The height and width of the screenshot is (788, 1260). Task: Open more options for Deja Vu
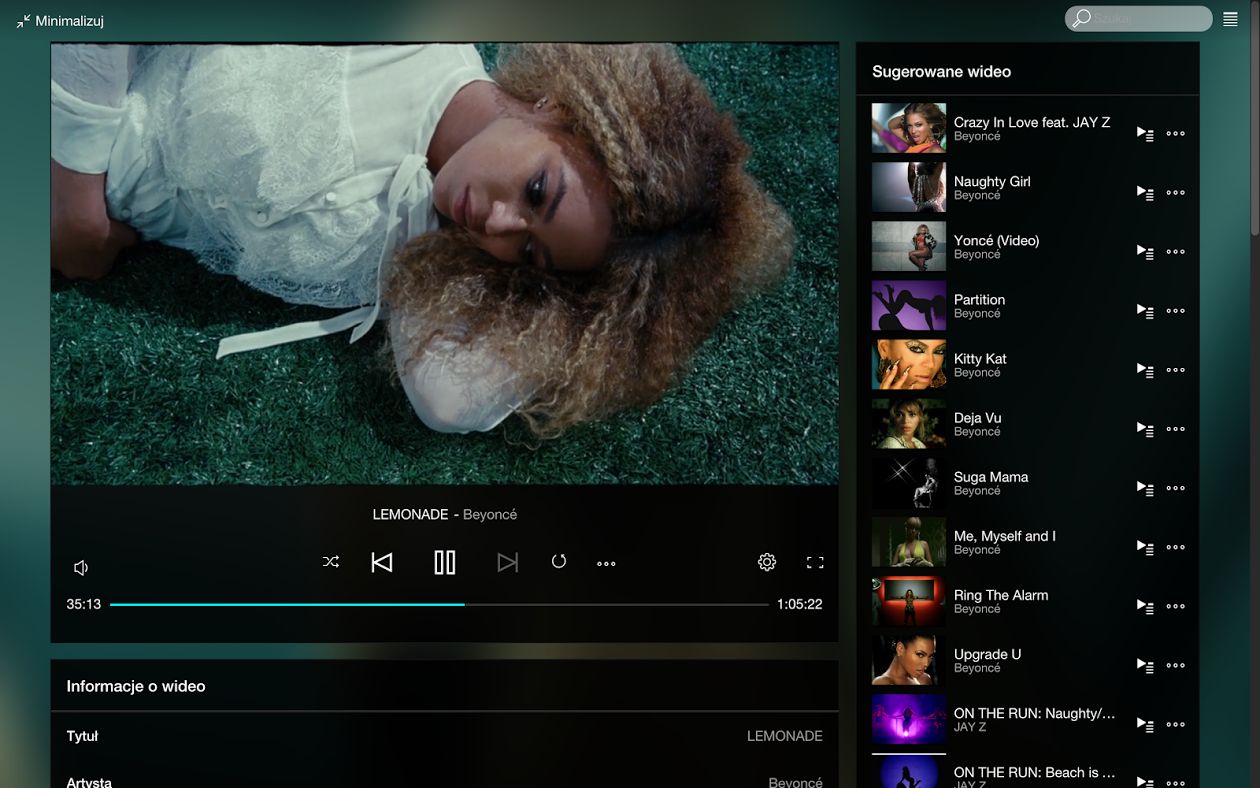[1176, 429]
